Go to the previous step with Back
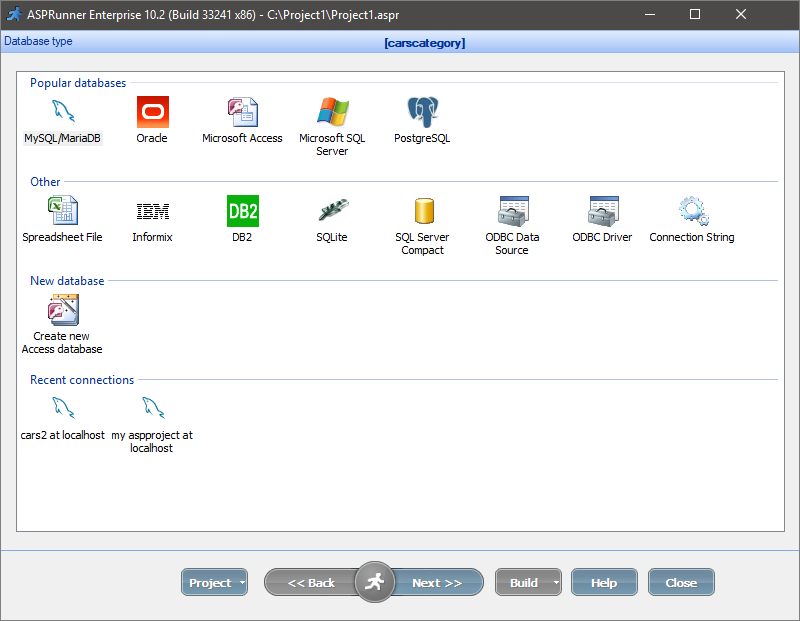 [x=311, y=582]
